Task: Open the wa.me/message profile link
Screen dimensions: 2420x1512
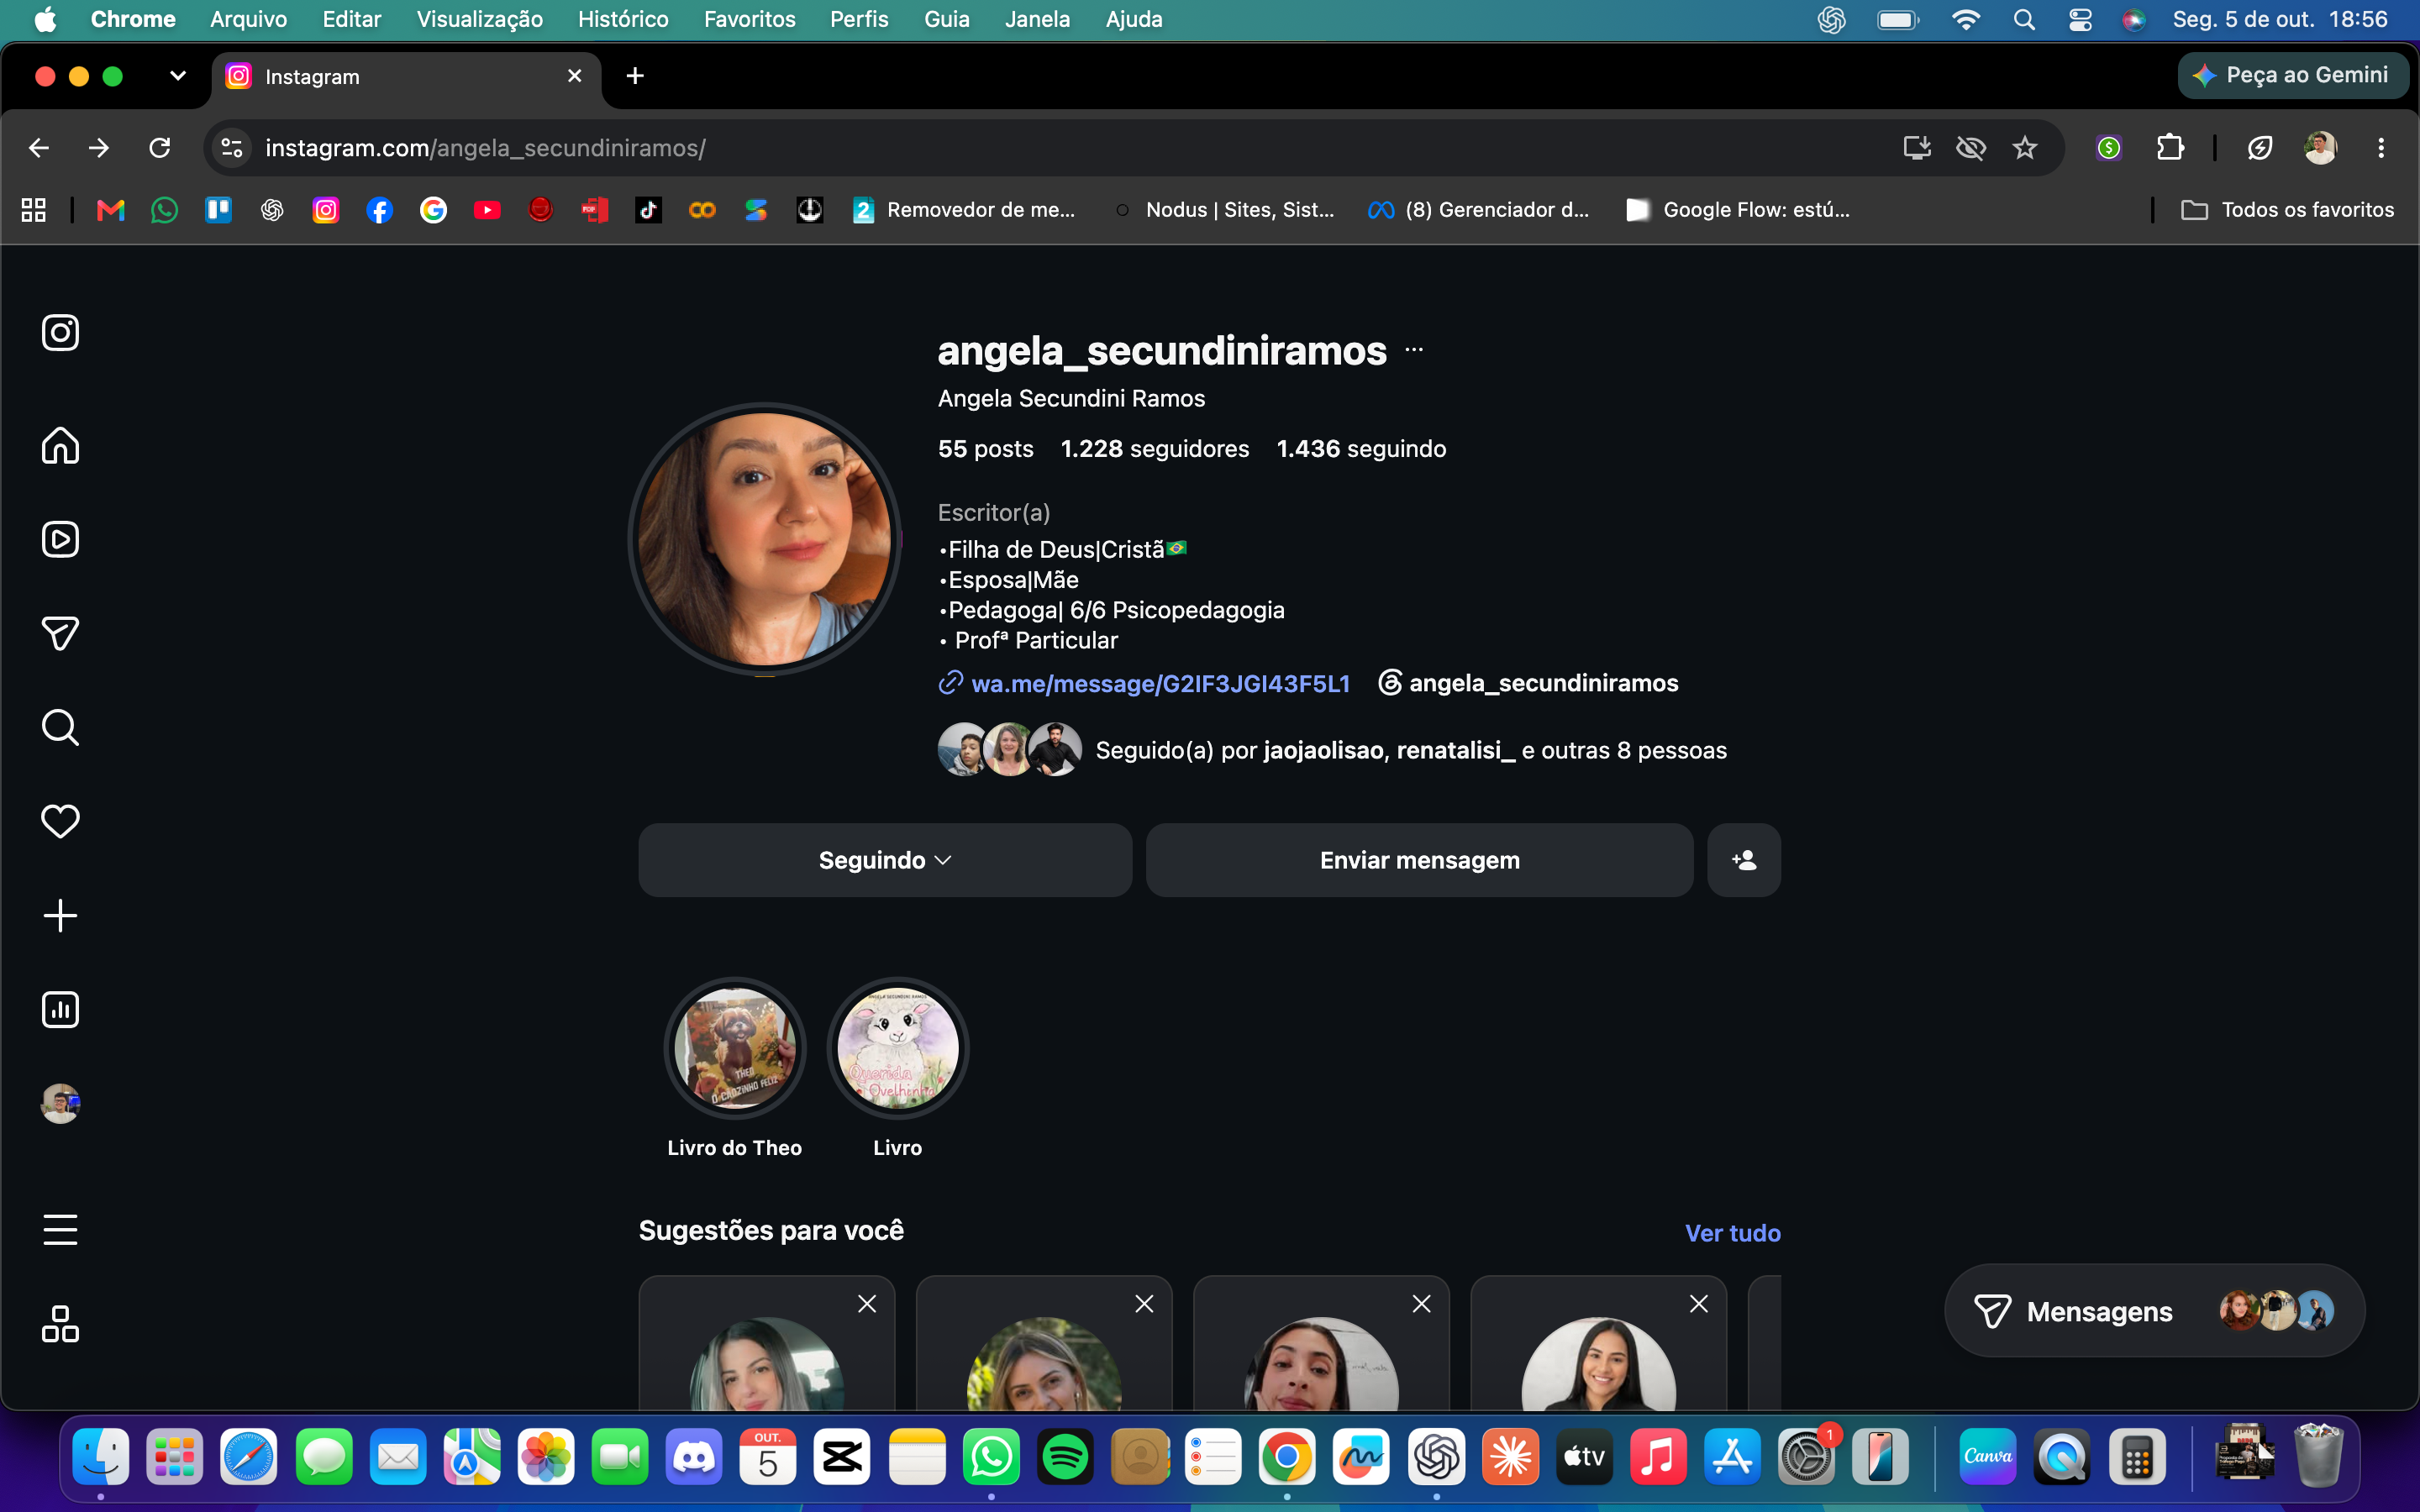Action: 1160,683
